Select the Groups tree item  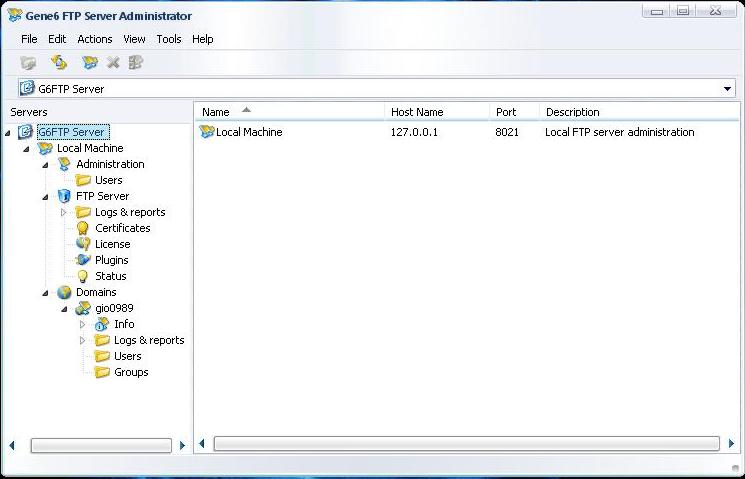click(131, 372)
